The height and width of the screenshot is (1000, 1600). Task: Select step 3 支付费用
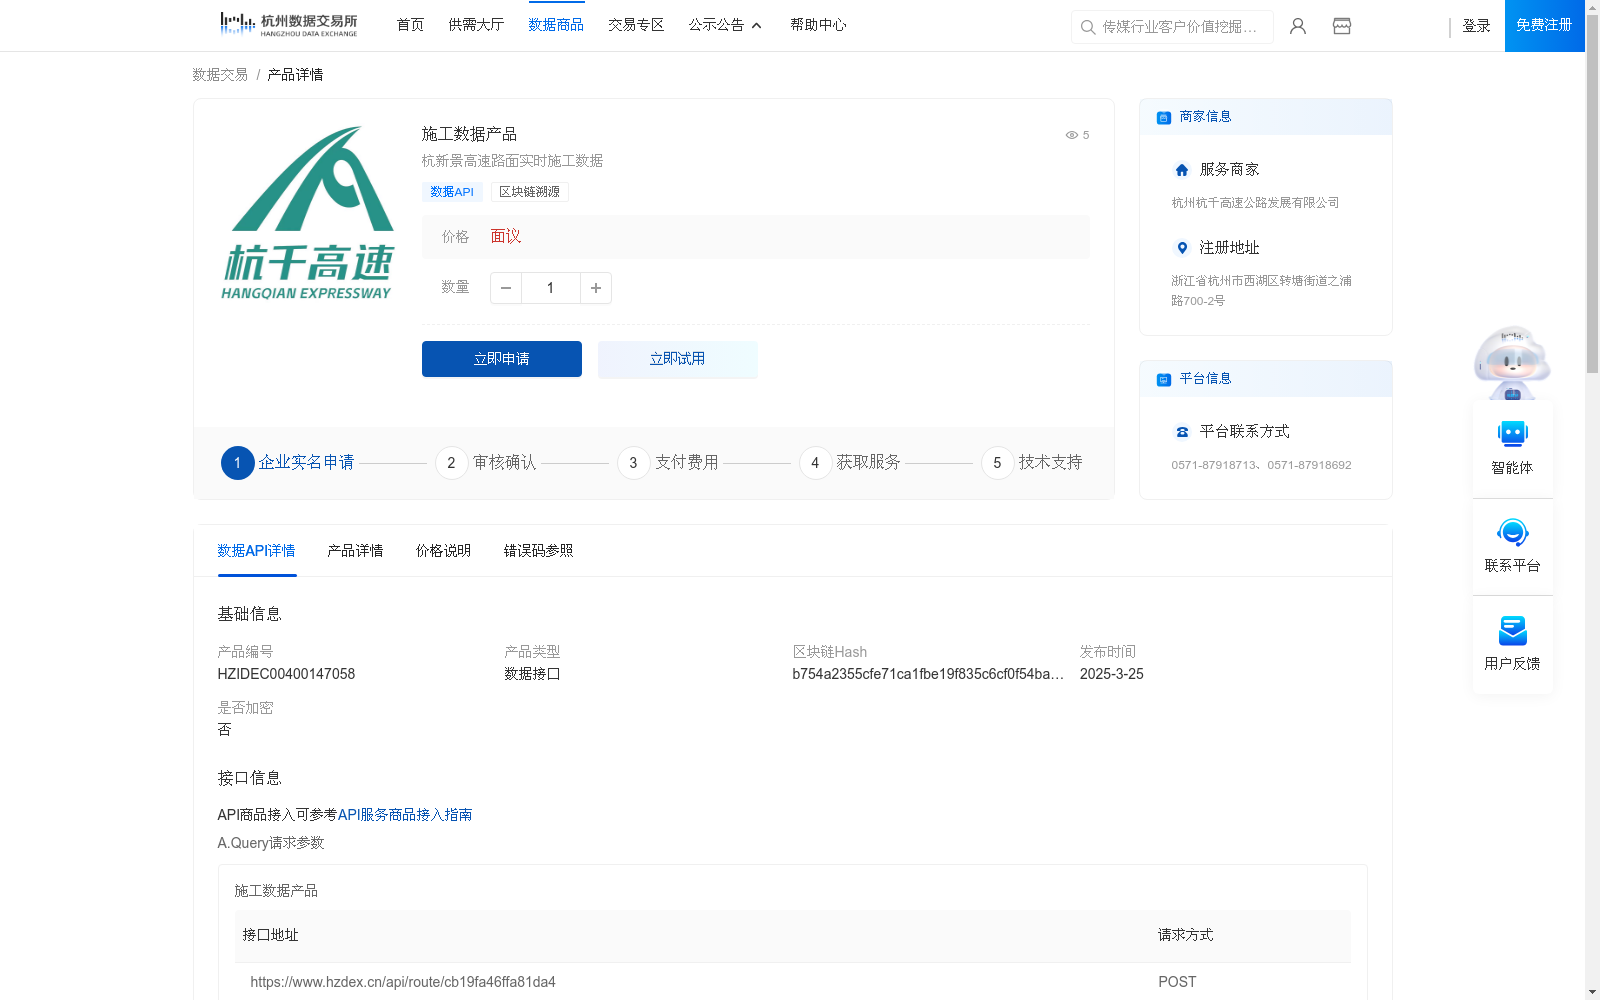[x=668, y=463]
